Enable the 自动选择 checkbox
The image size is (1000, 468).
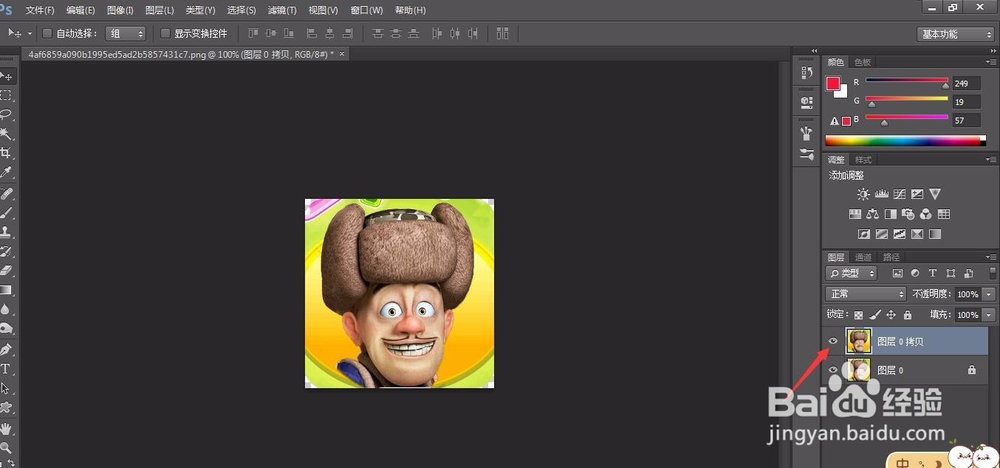tap(47, 33)
